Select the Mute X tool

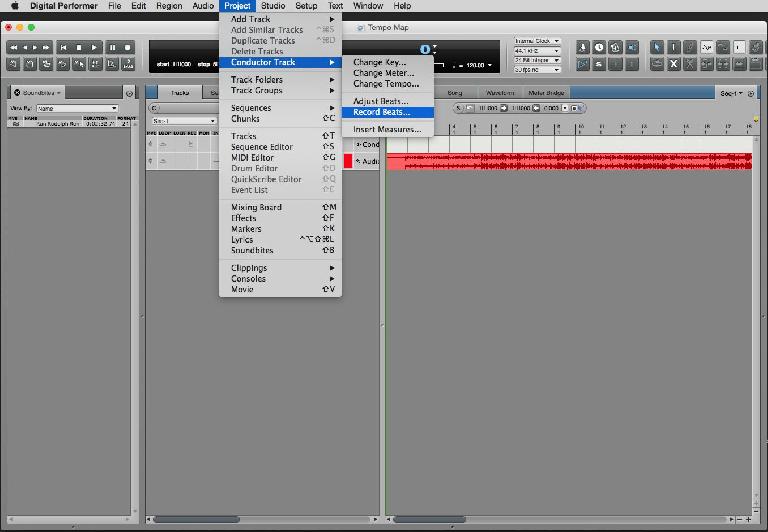[x=673, y=64]
